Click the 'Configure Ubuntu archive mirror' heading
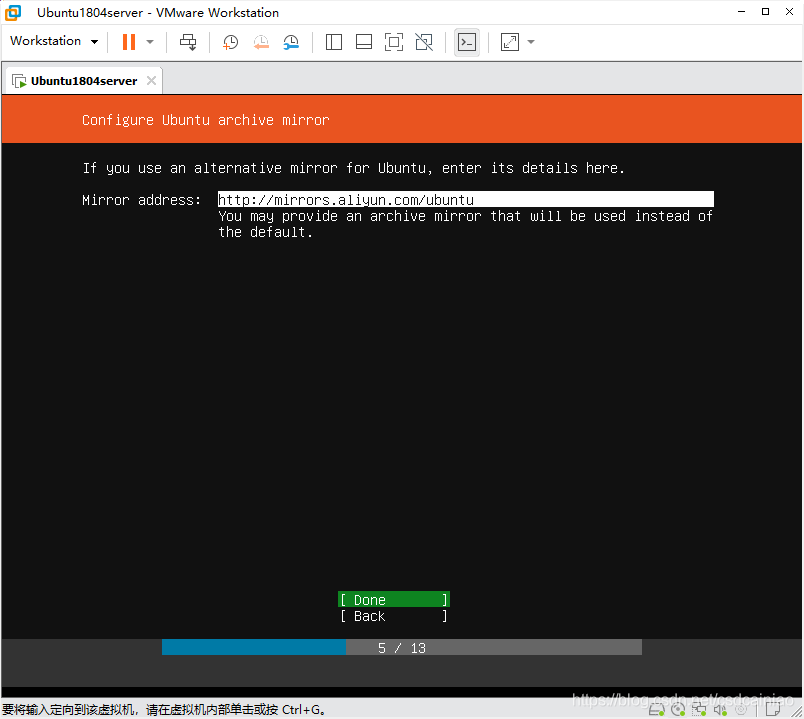Image resolution: width=804 pixels, height=719 pixels. point(206,120)
